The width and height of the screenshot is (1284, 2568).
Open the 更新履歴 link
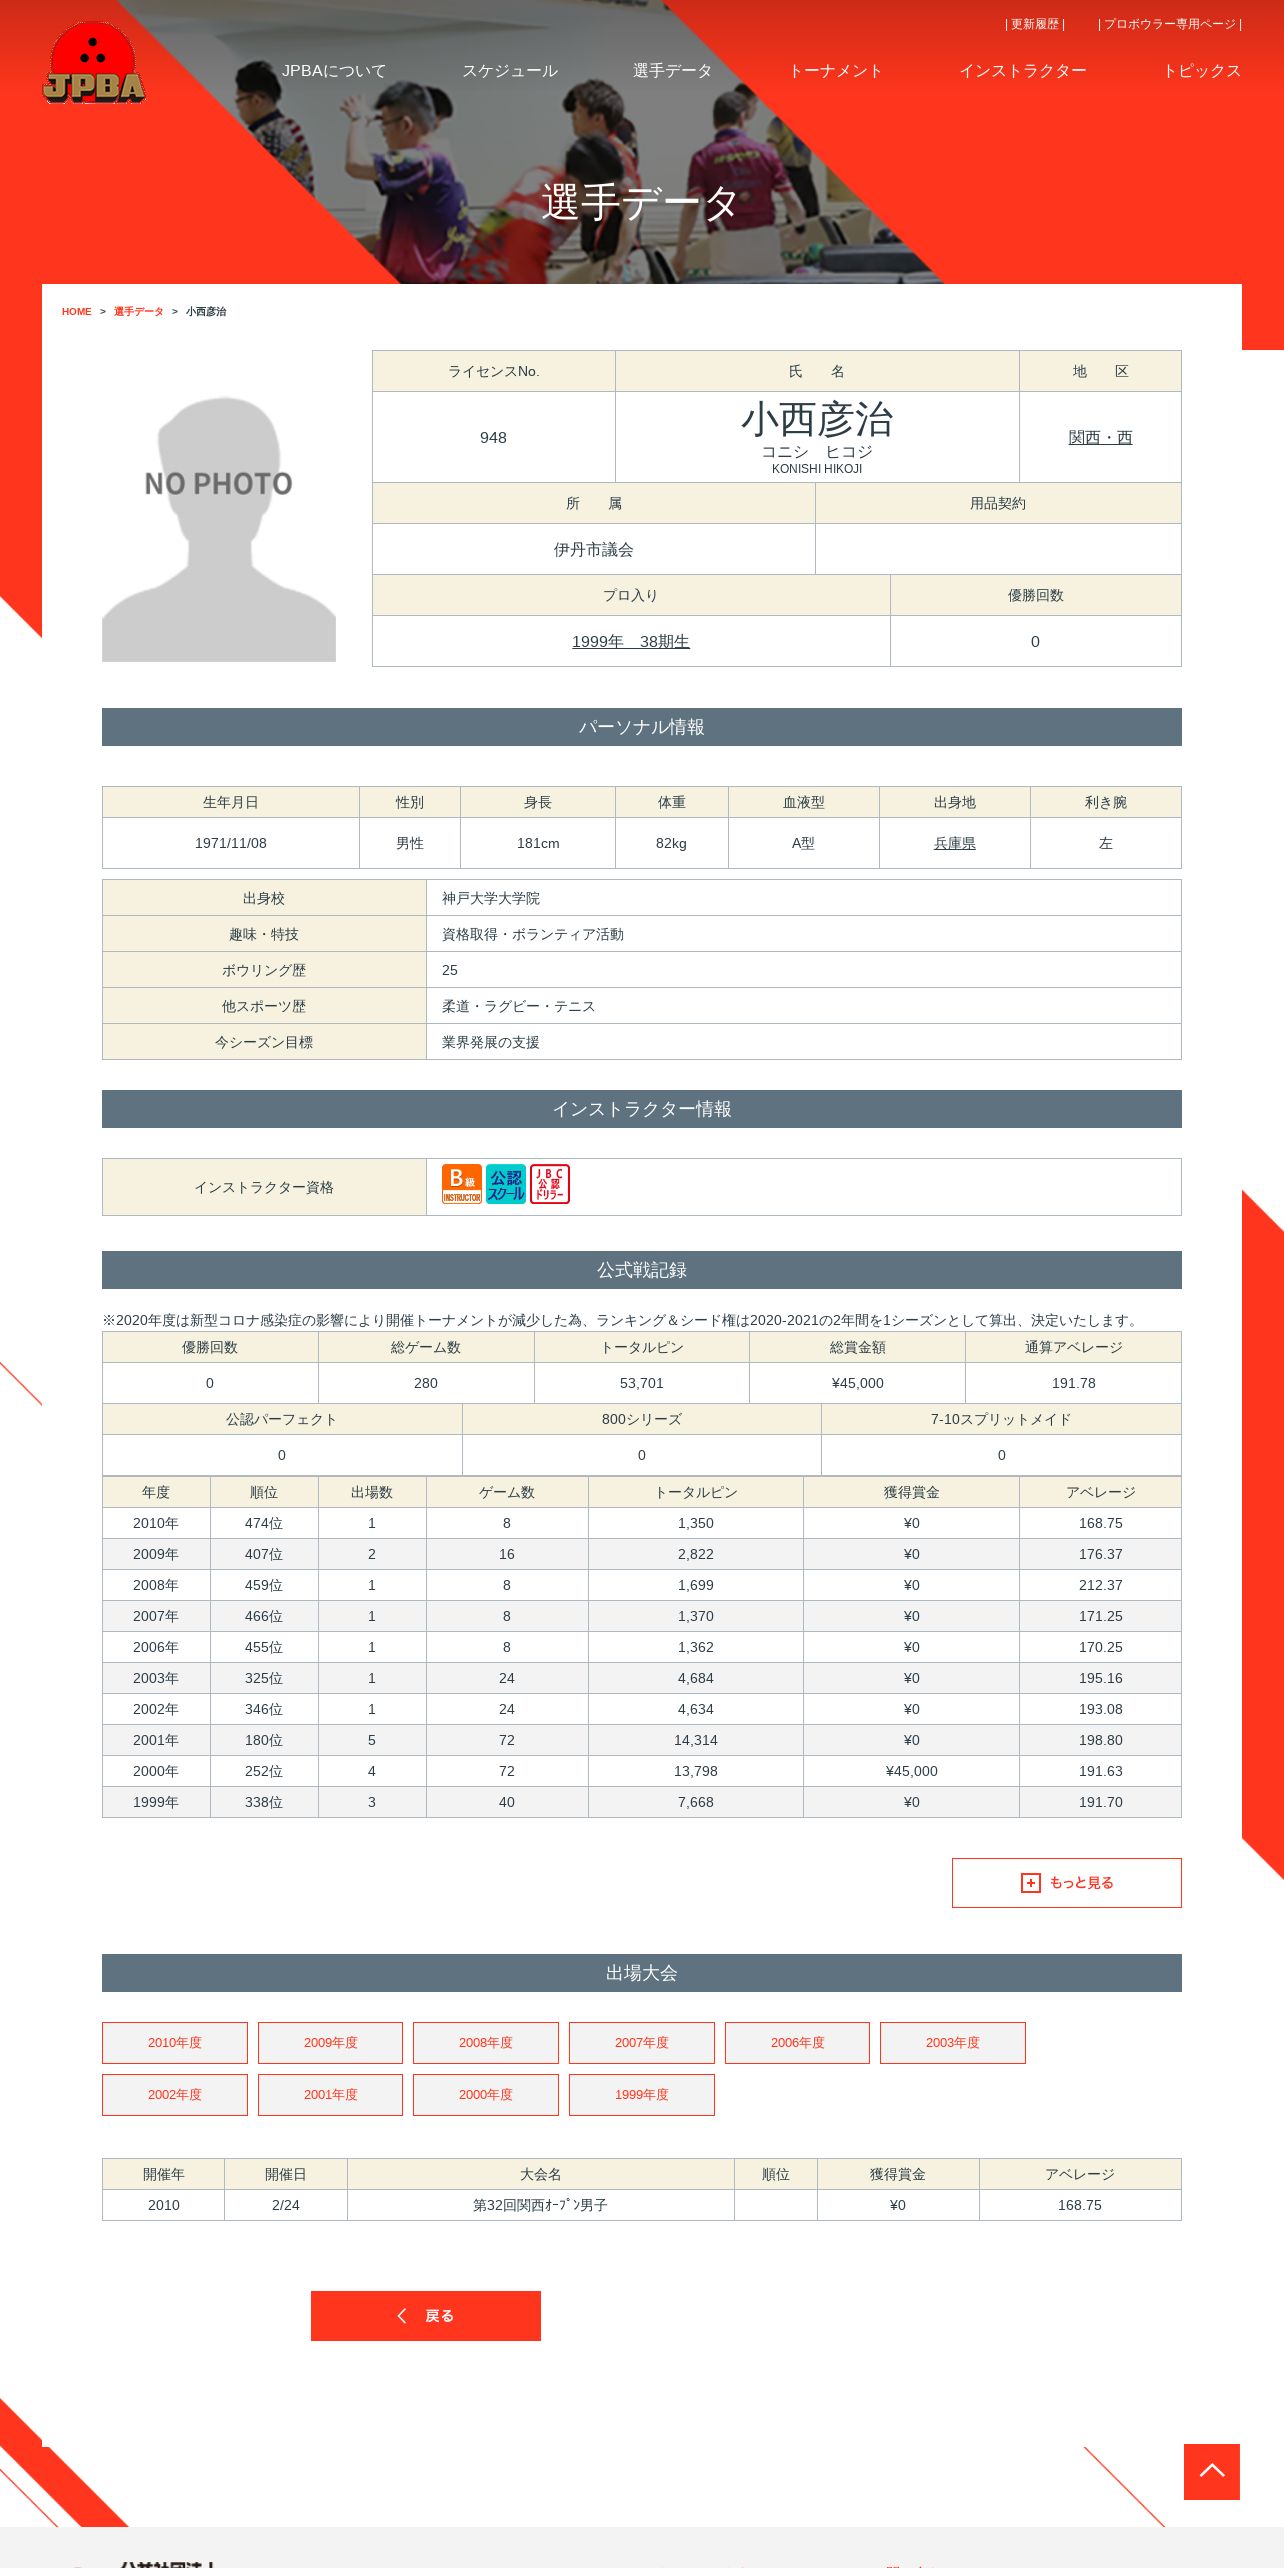[x=1035, y=24]
